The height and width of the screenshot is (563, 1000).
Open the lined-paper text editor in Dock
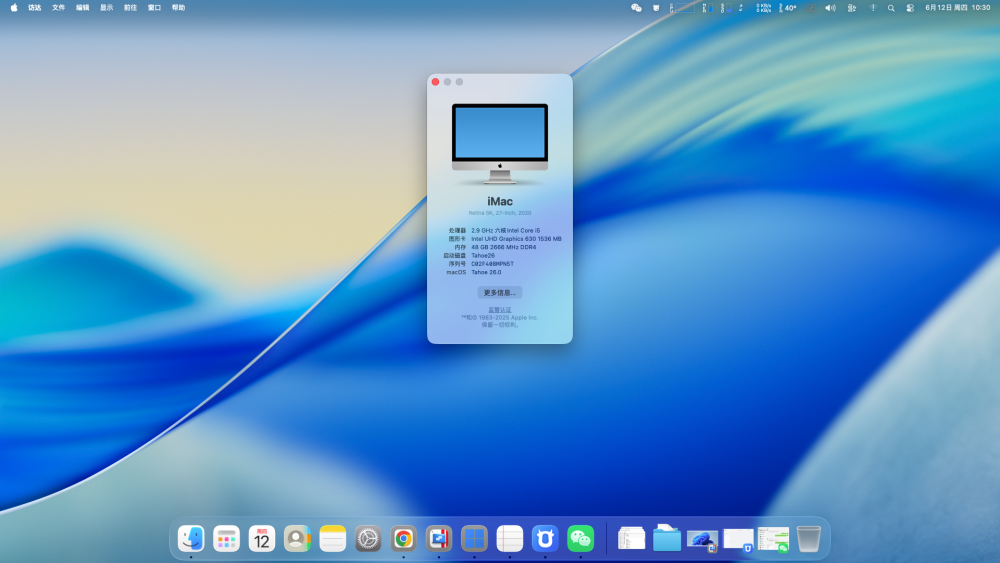click(x=510, y=539)
